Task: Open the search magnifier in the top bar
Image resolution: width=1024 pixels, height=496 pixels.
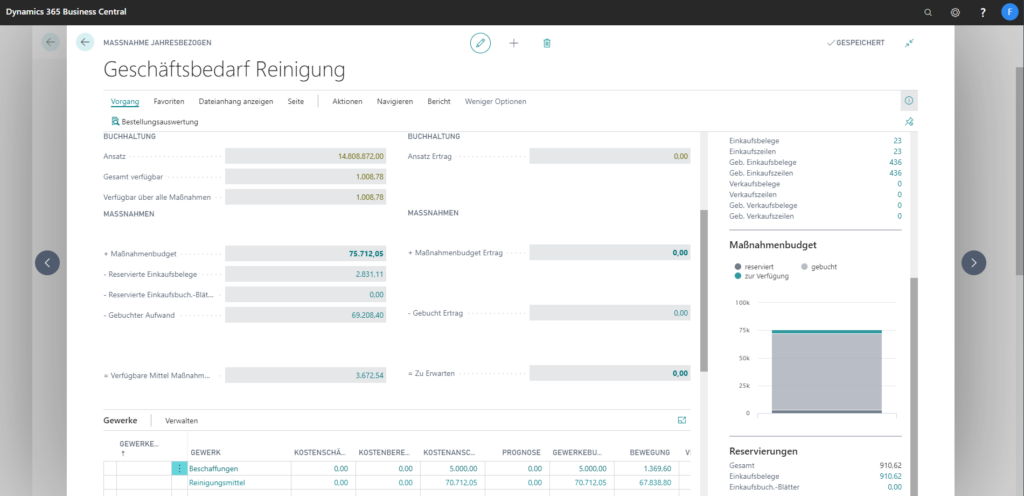Action: (x=928, y=12)
